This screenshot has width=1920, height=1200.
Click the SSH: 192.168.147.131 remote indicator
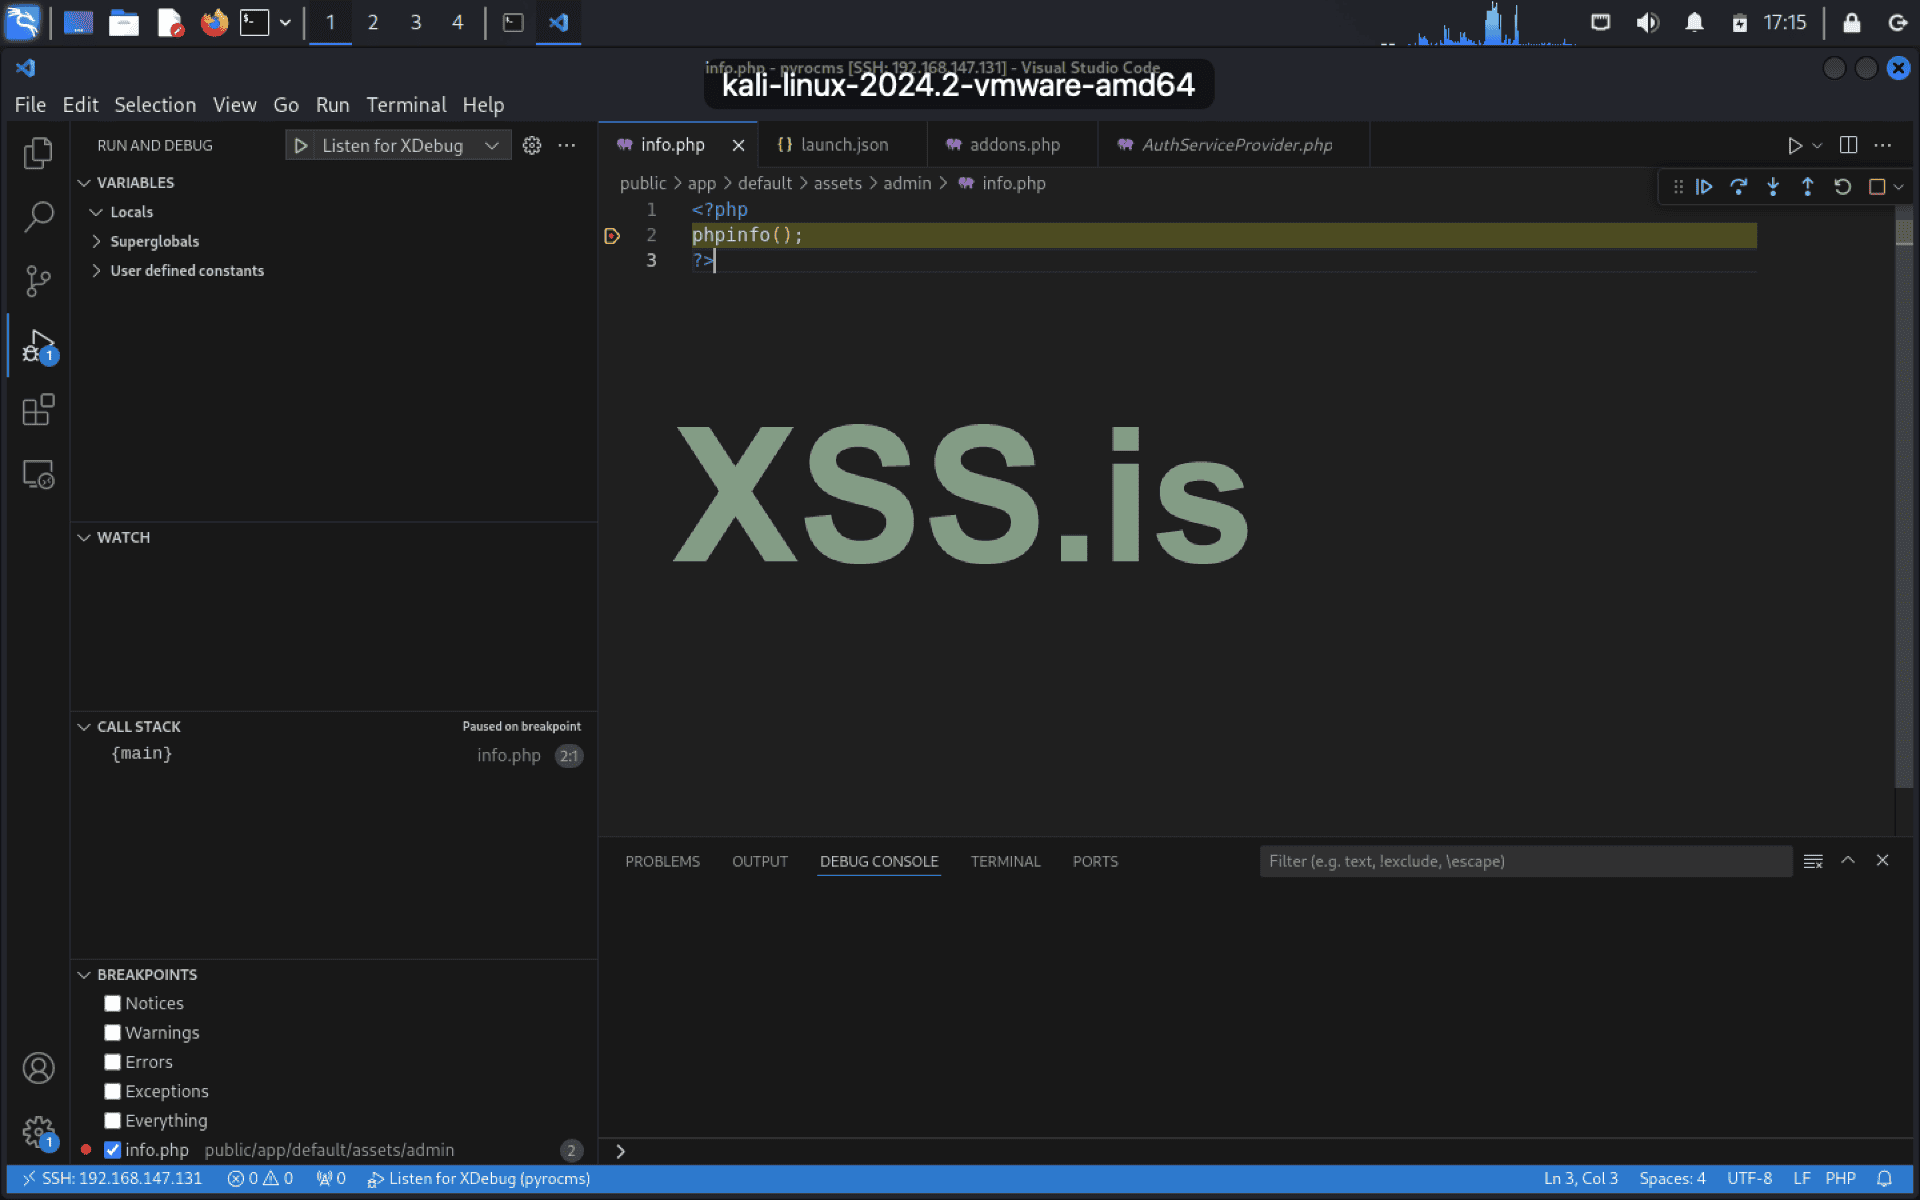[x=112, y=1178]
